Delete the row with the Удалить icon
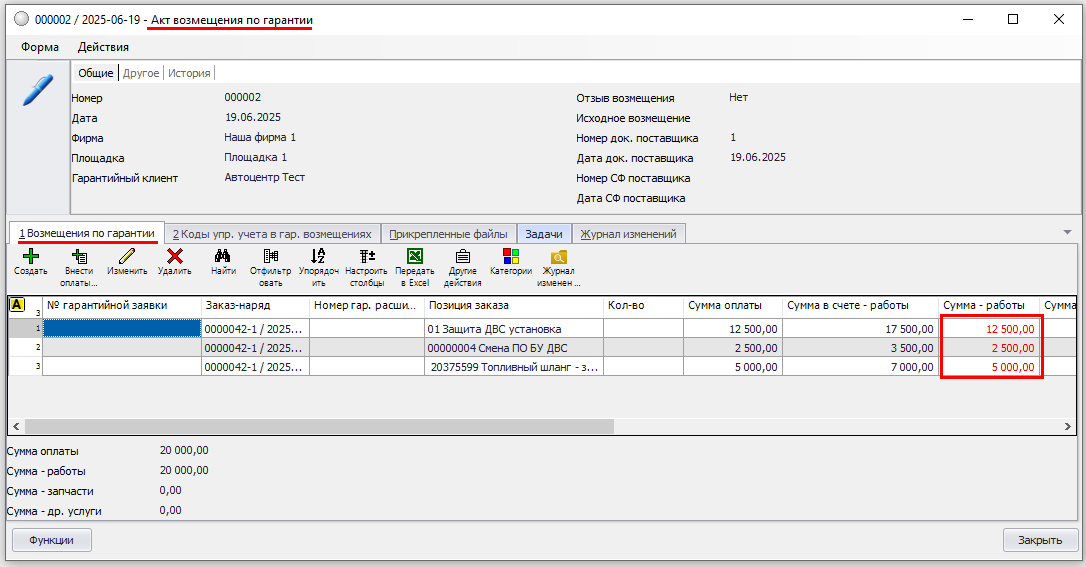 tap(175, 257)
